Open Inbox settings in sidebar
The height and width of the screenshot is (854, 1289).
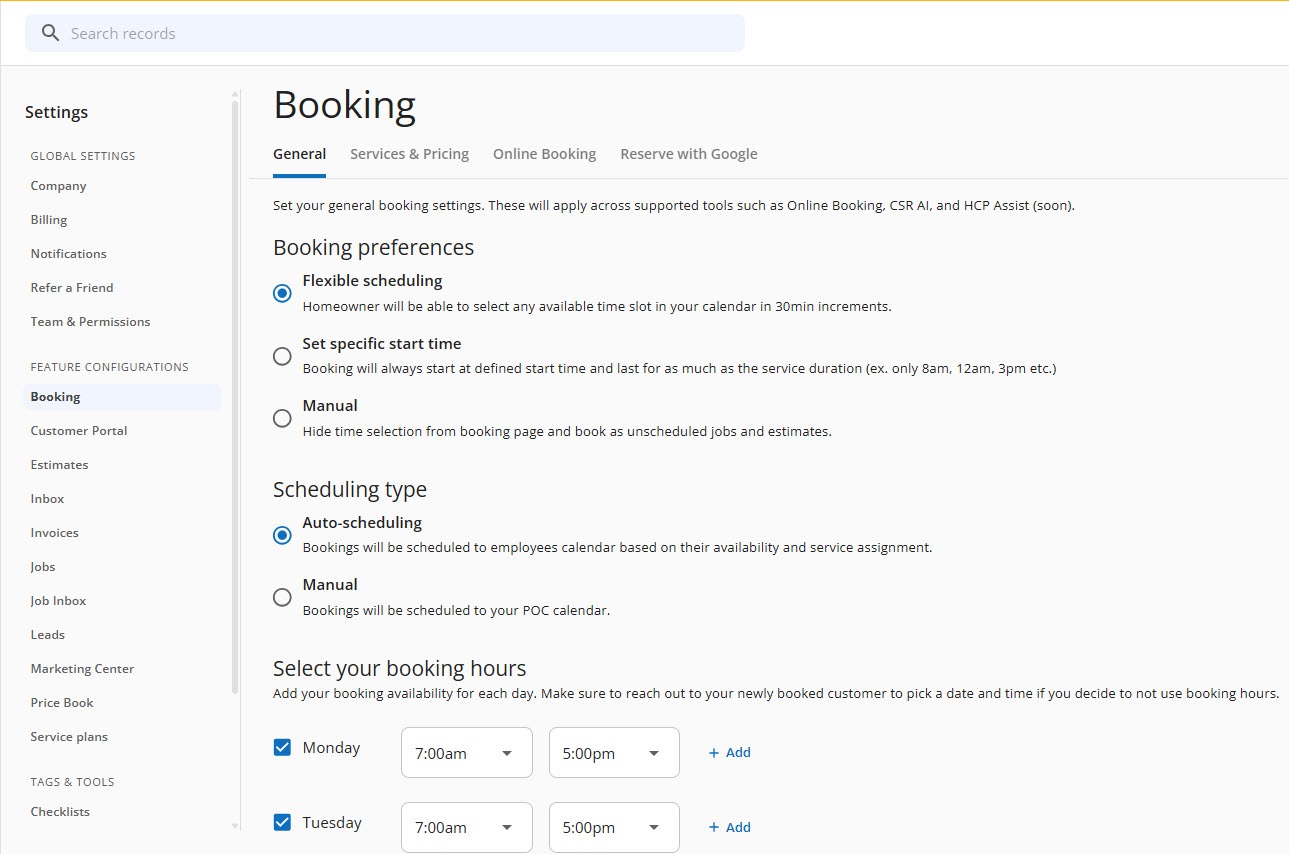point(47,499)
